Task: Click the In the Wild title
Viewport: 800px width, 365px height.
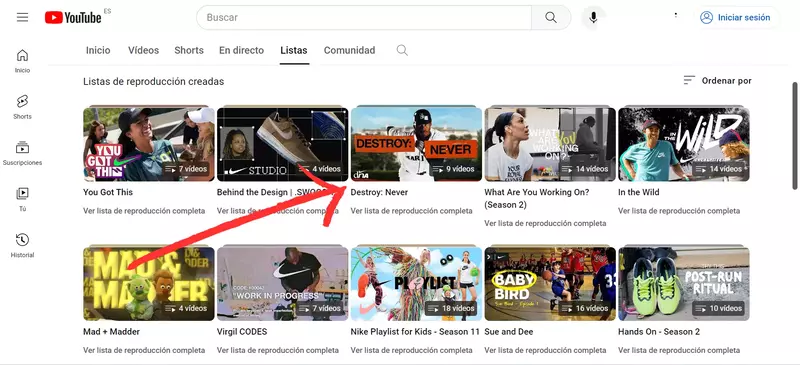Action: pos(639,192)
